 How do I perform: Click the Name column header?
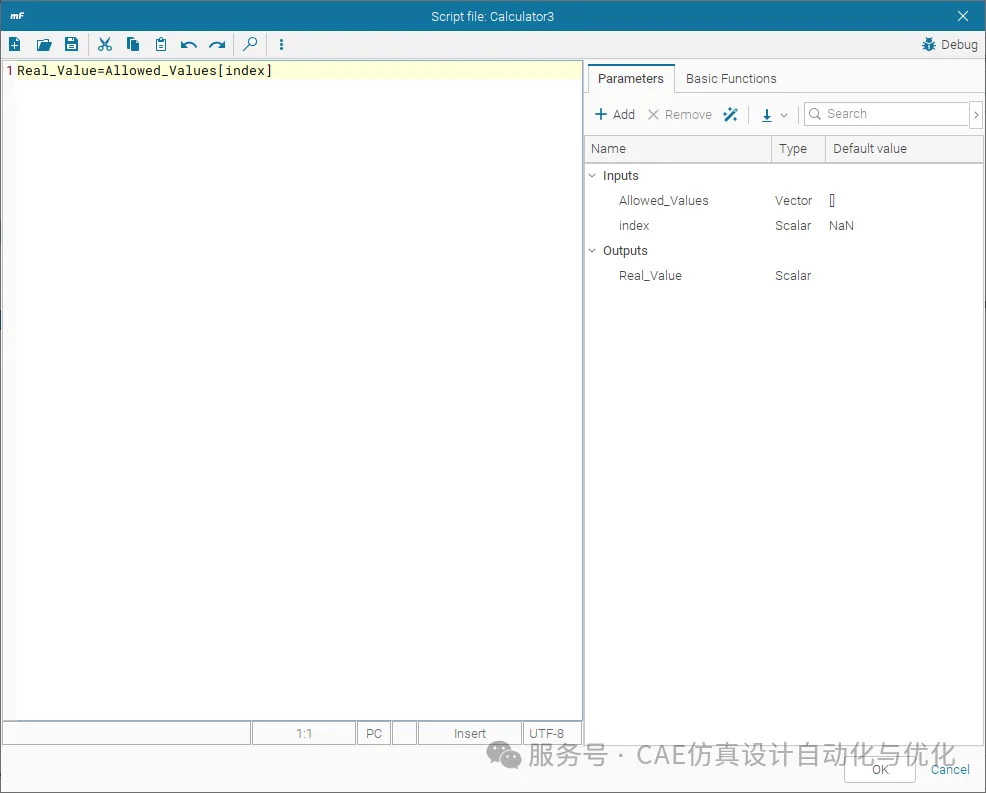click(x=679, y=149)
